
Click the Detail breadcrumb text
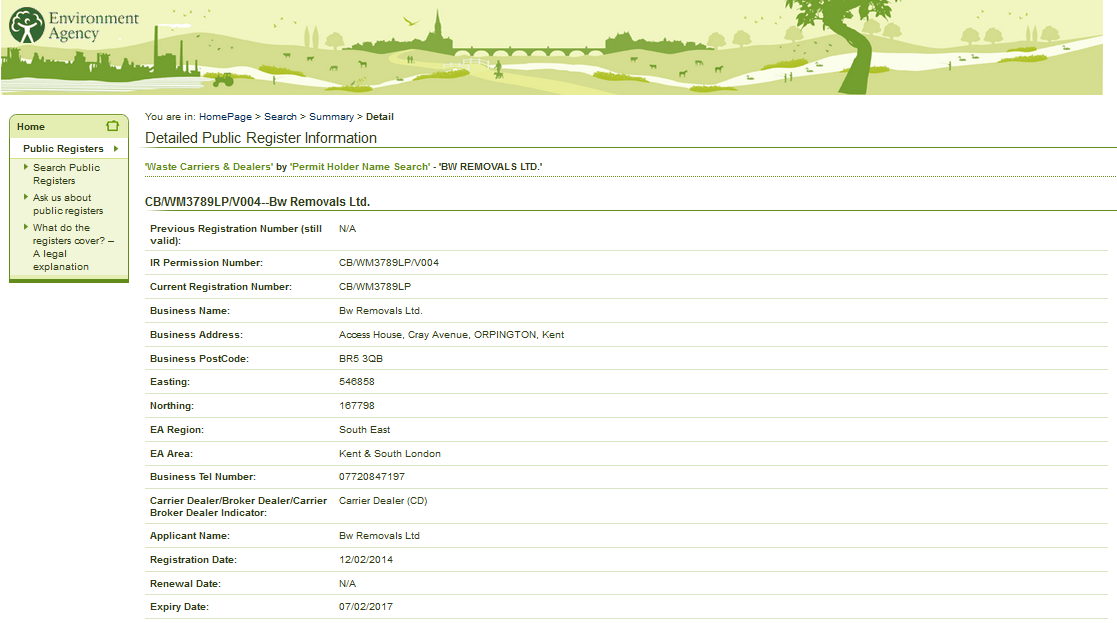[x=380, y=117]
